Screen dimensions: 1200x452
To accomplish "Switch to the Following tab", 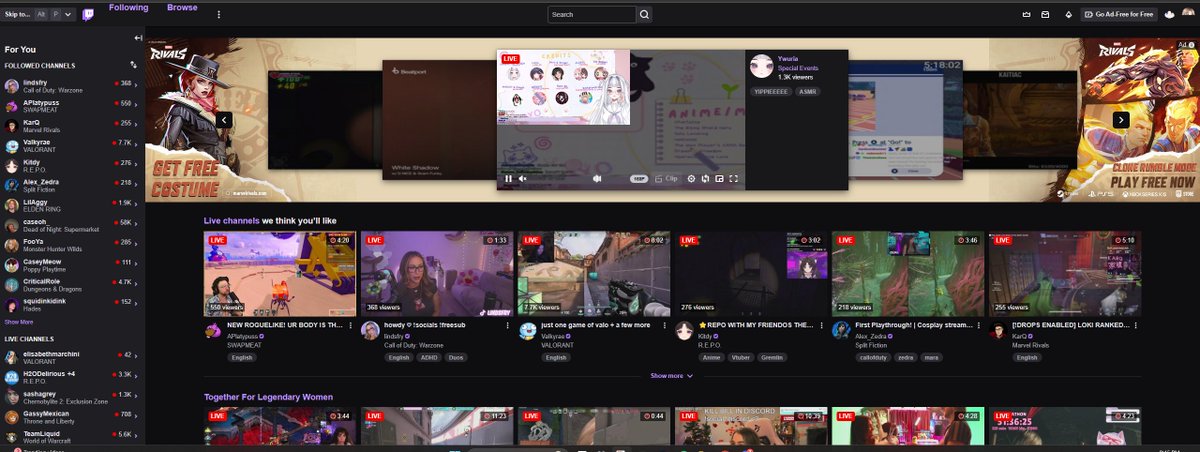I will 128,8.
